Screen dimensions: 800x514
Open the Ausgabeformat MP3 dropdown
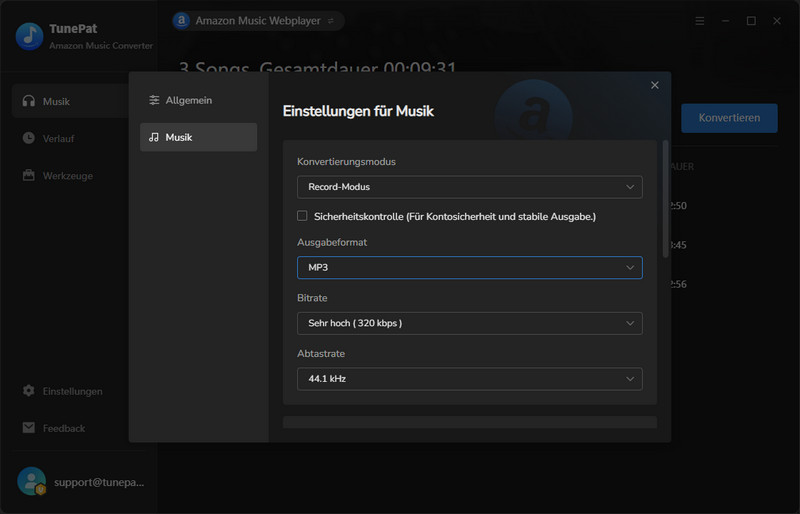coord(469,267)
